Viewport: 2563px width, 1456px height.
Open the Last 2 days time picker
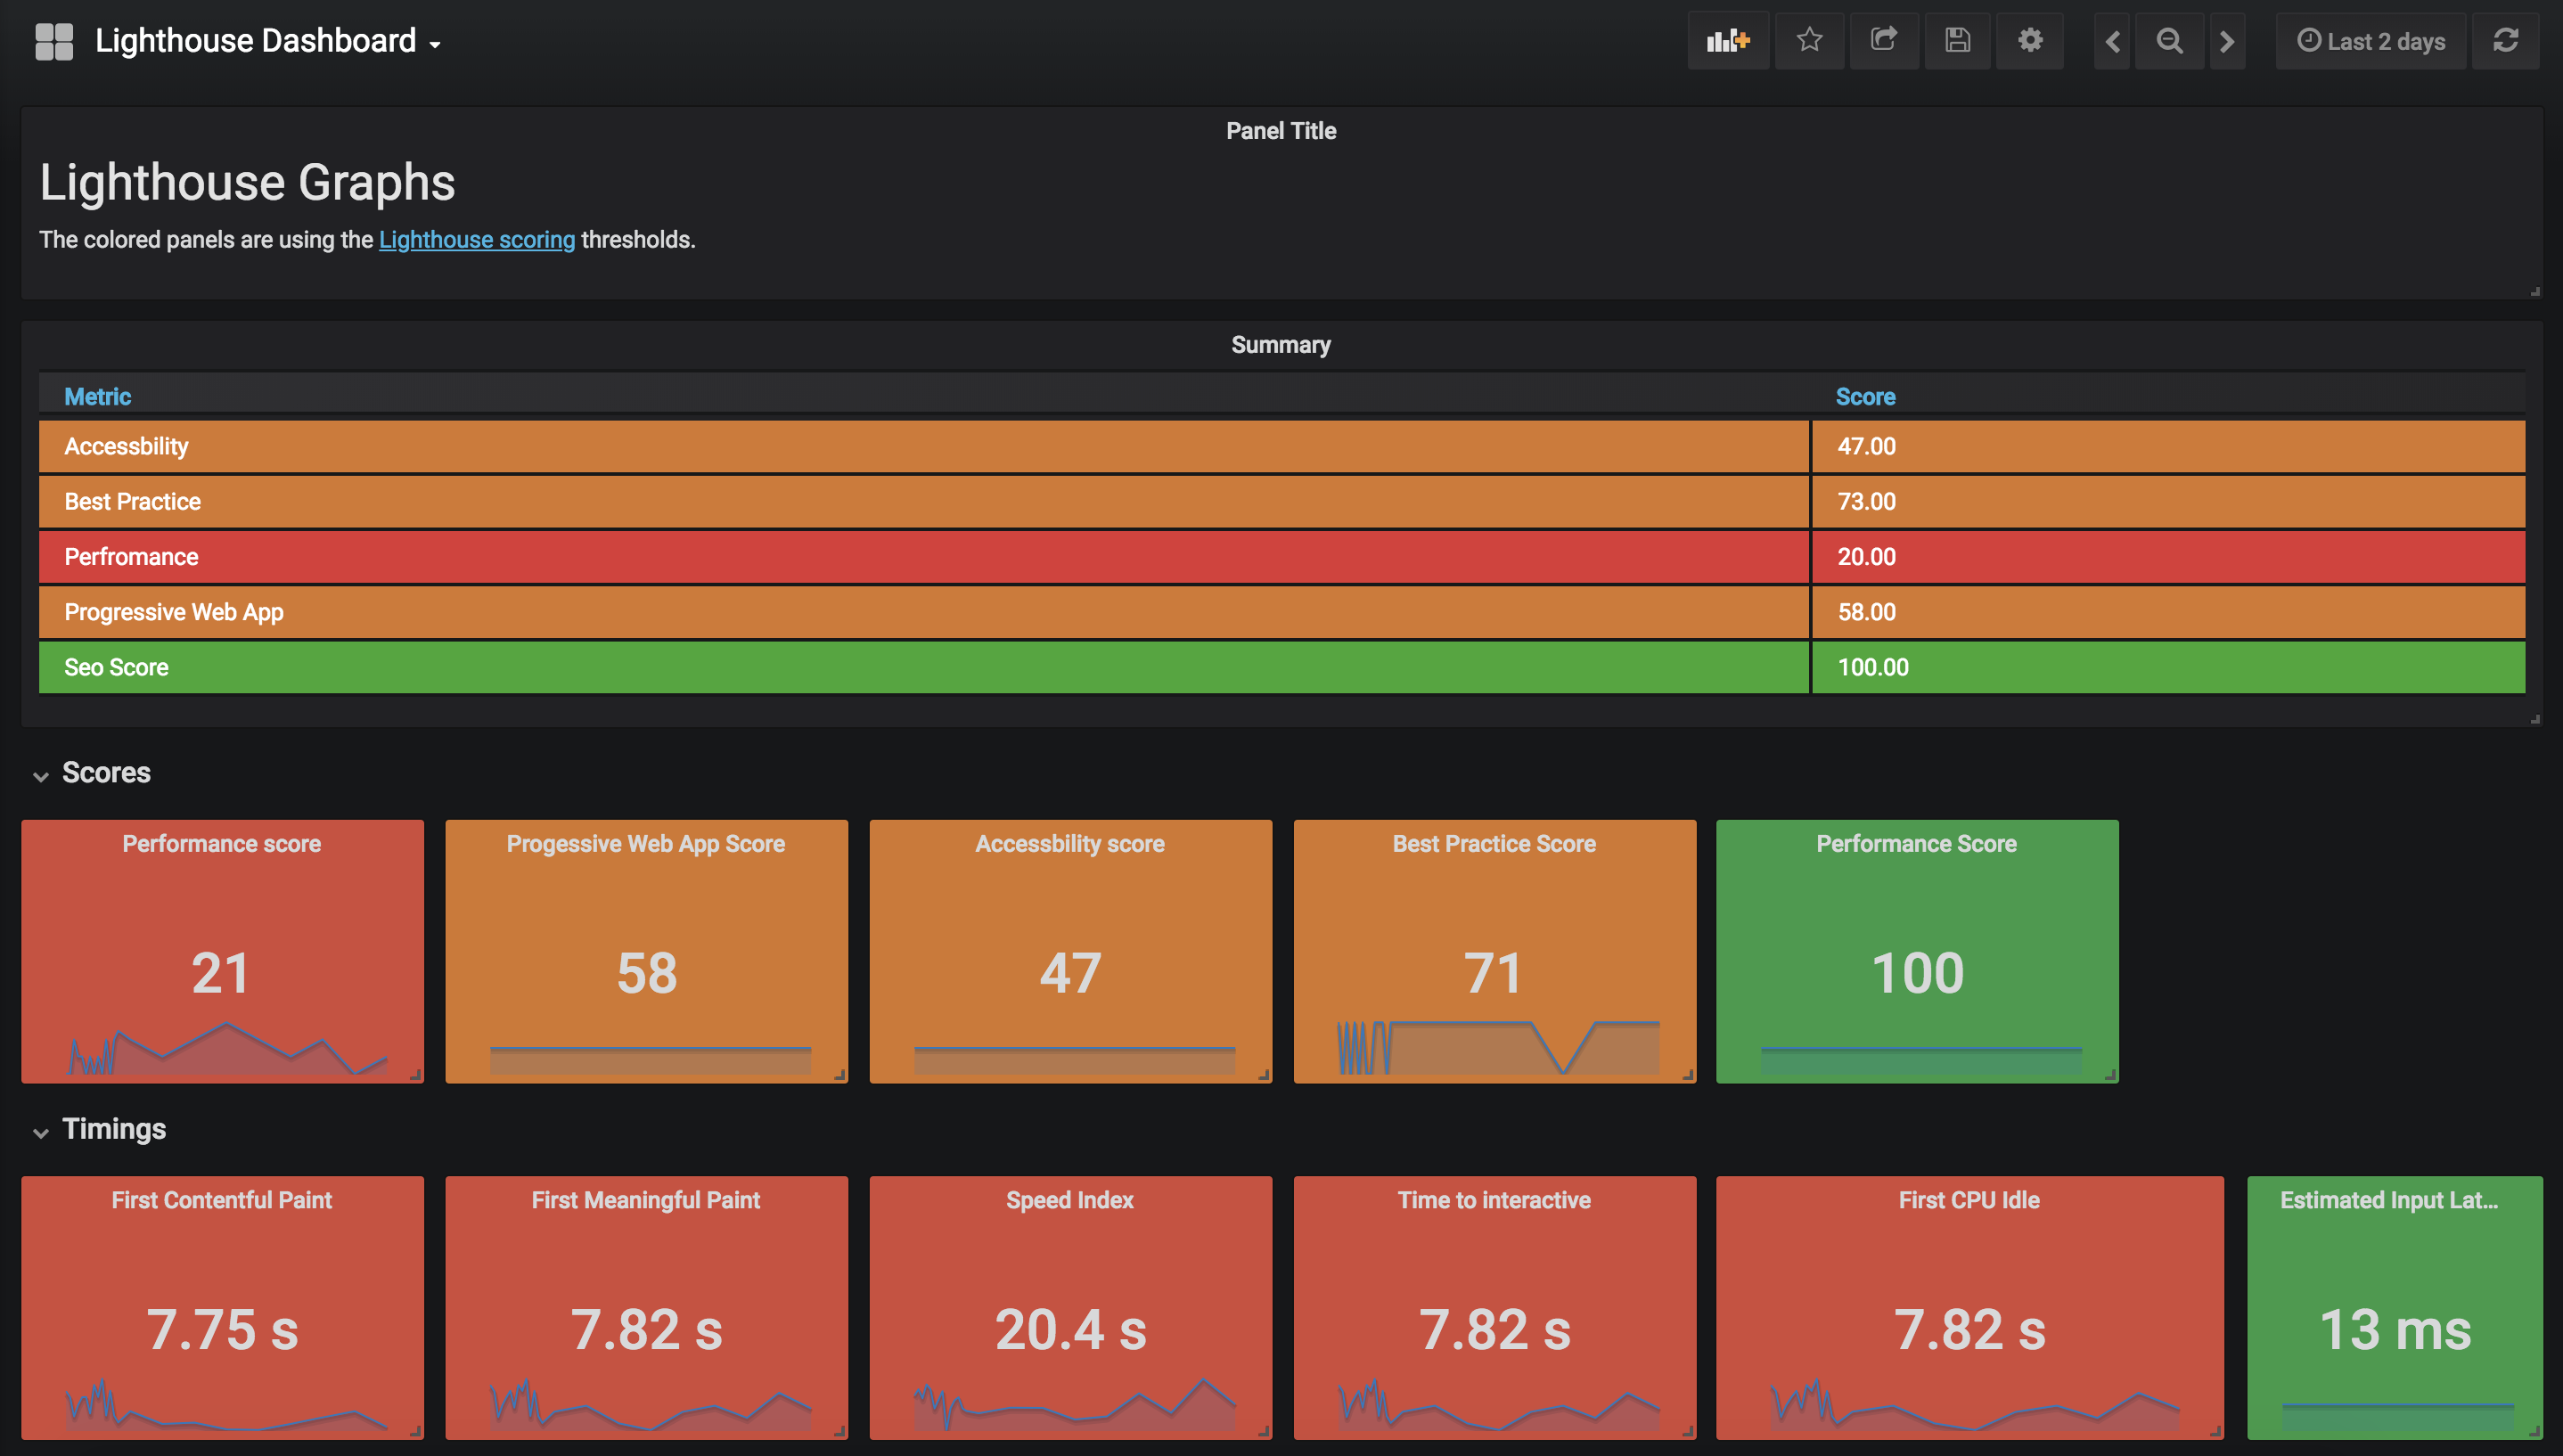point(2371,41)
